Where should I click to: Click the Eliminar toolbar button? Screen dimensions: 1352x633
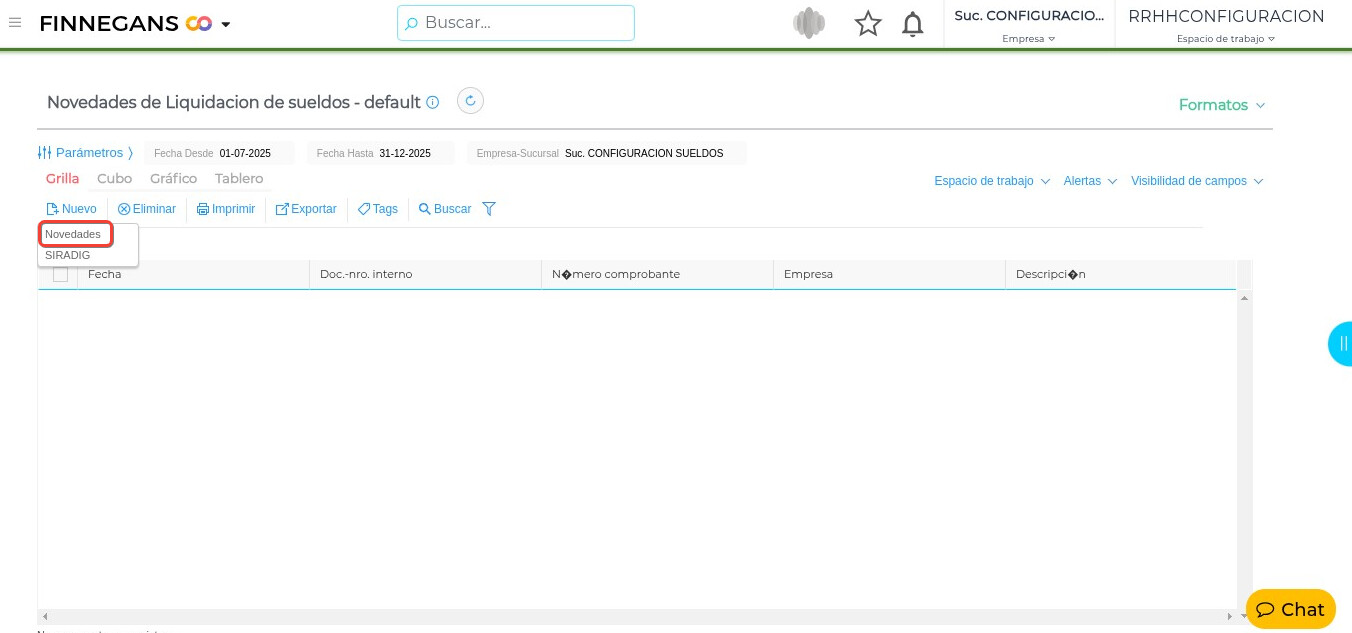click(x=147, y=209)
